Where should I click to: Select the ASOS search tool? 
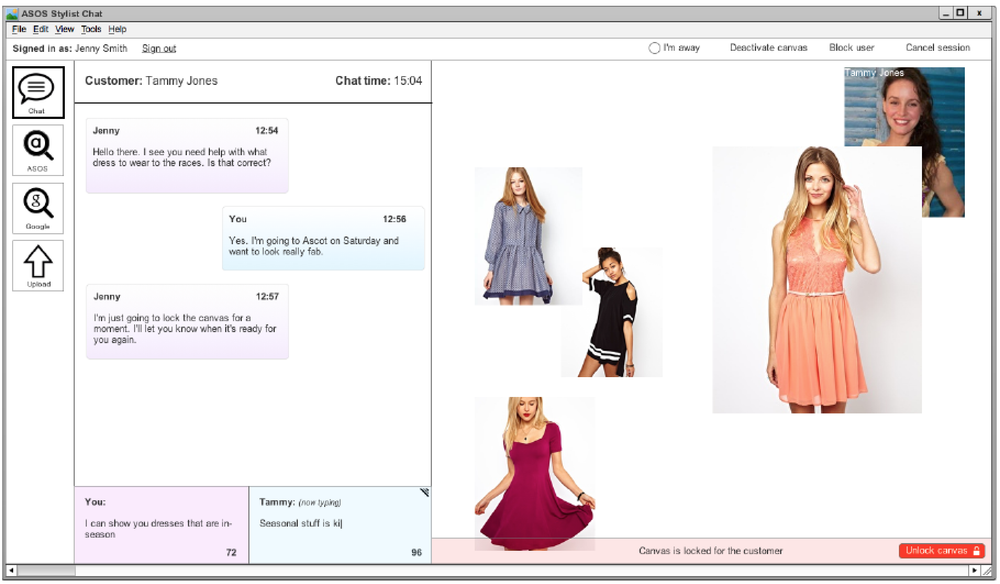37,150
